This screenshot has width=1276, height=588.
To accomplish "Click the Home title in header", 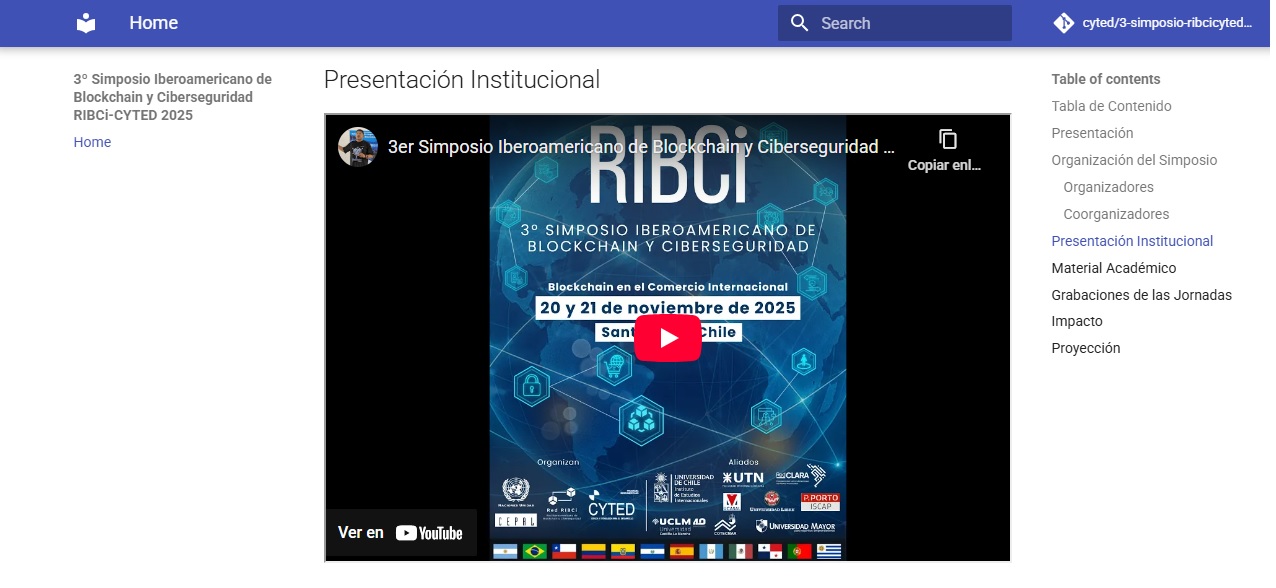I will [x=153, y=23].
